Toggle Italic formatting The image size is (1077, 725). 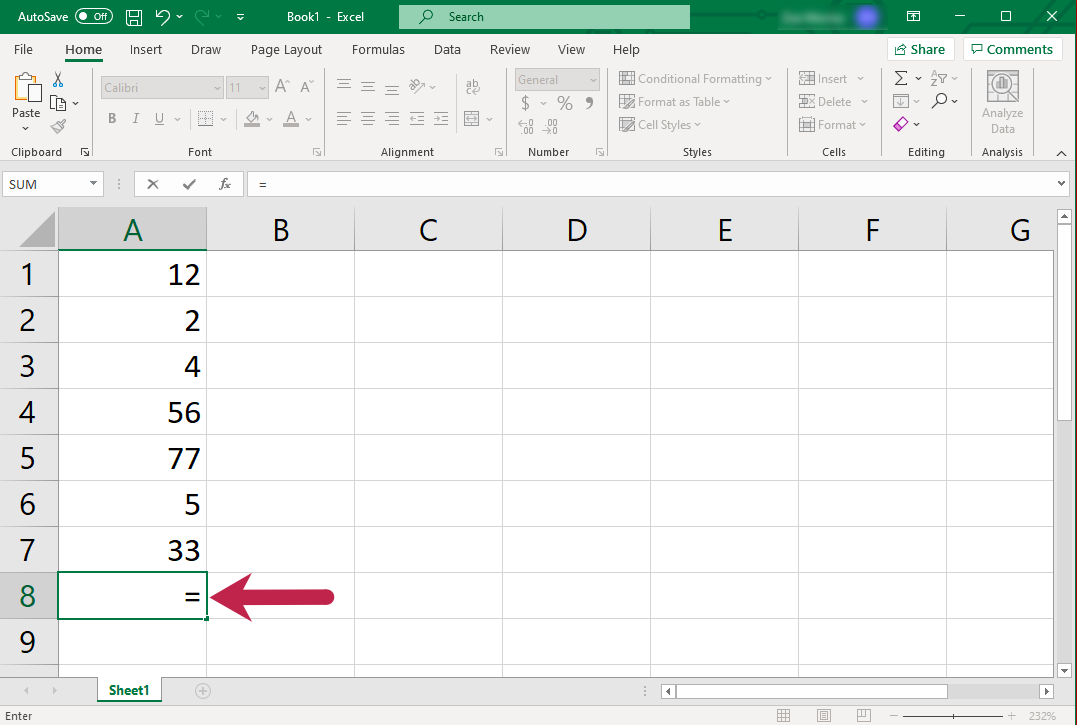tap(136, 119)
